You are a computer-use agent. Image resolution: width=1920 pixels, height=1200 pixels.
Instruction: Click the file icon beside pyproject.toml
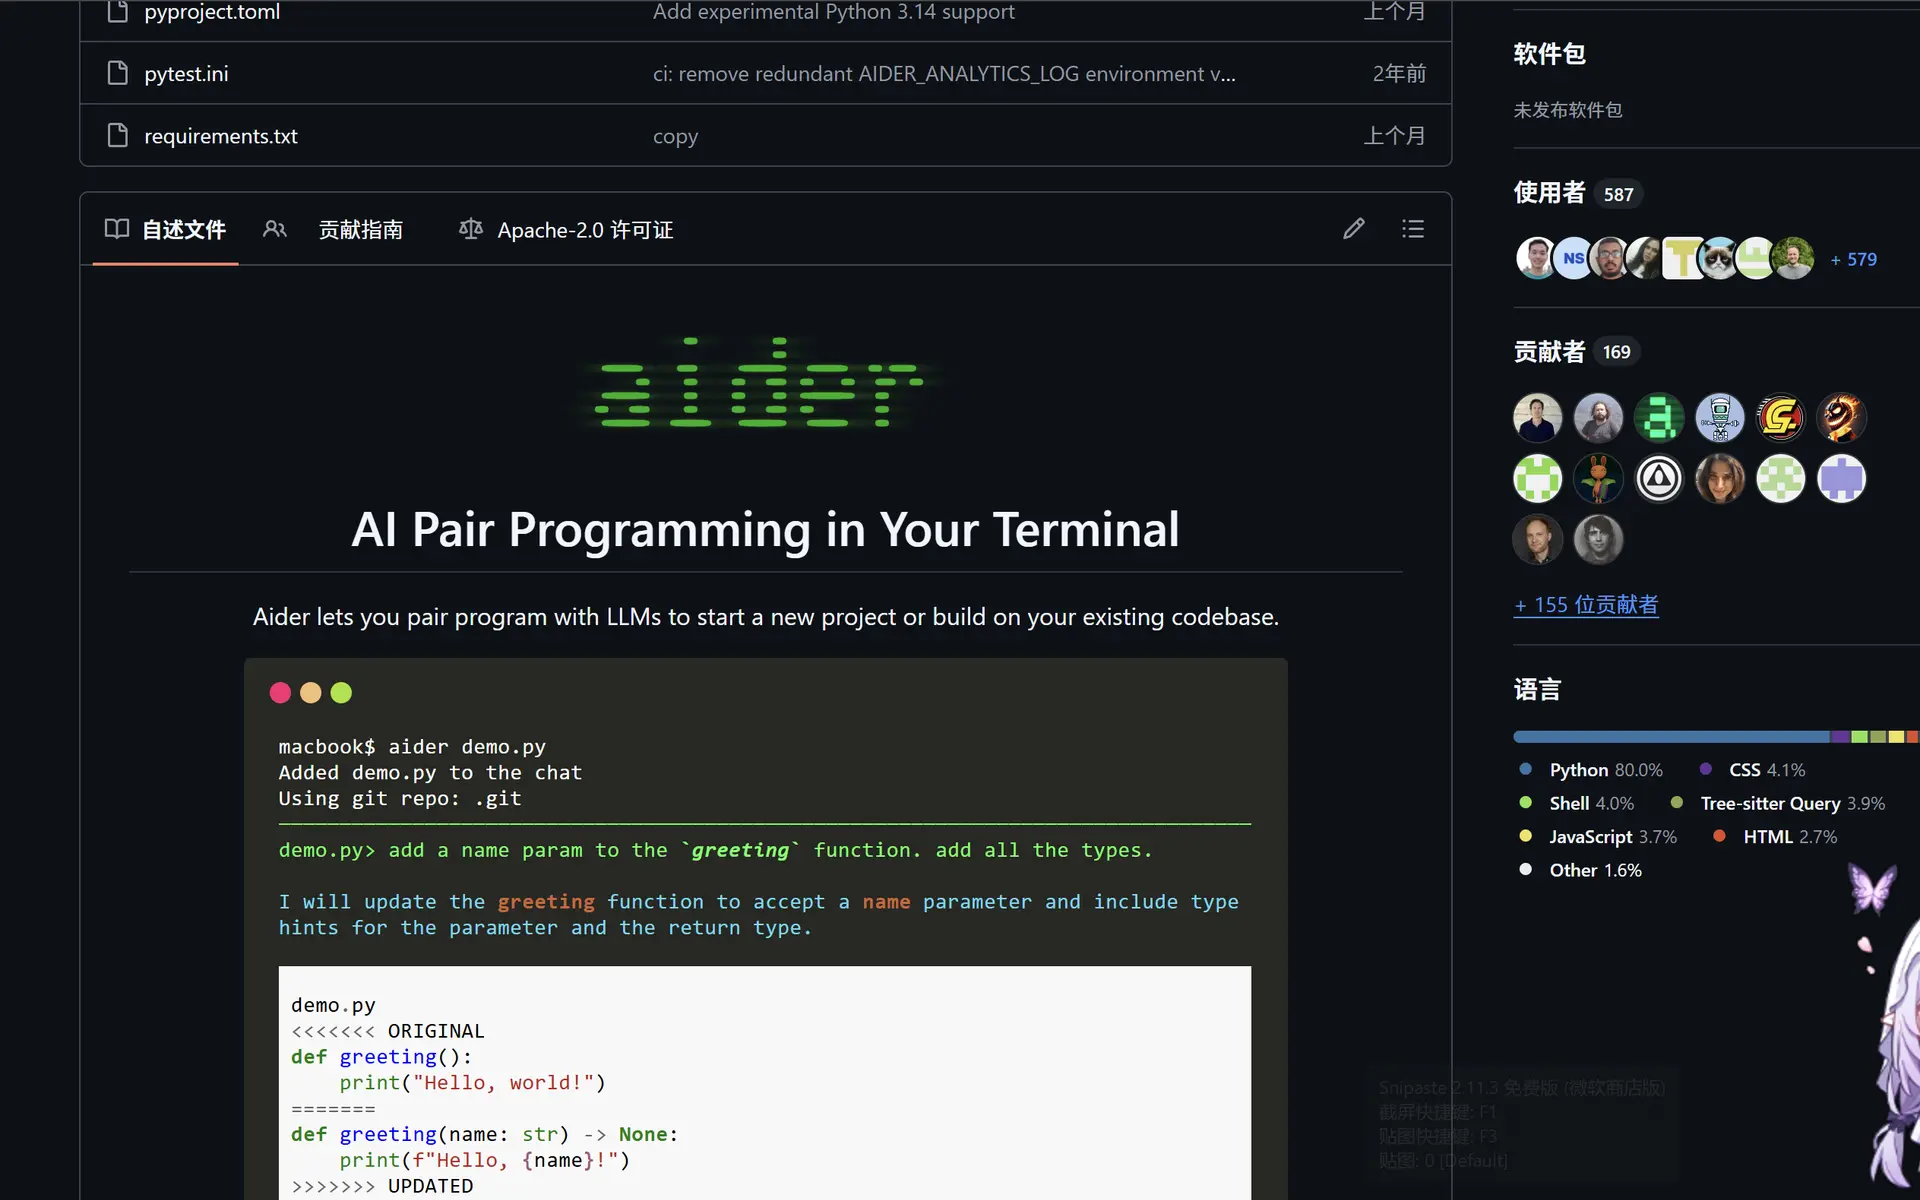click(118, 12)
